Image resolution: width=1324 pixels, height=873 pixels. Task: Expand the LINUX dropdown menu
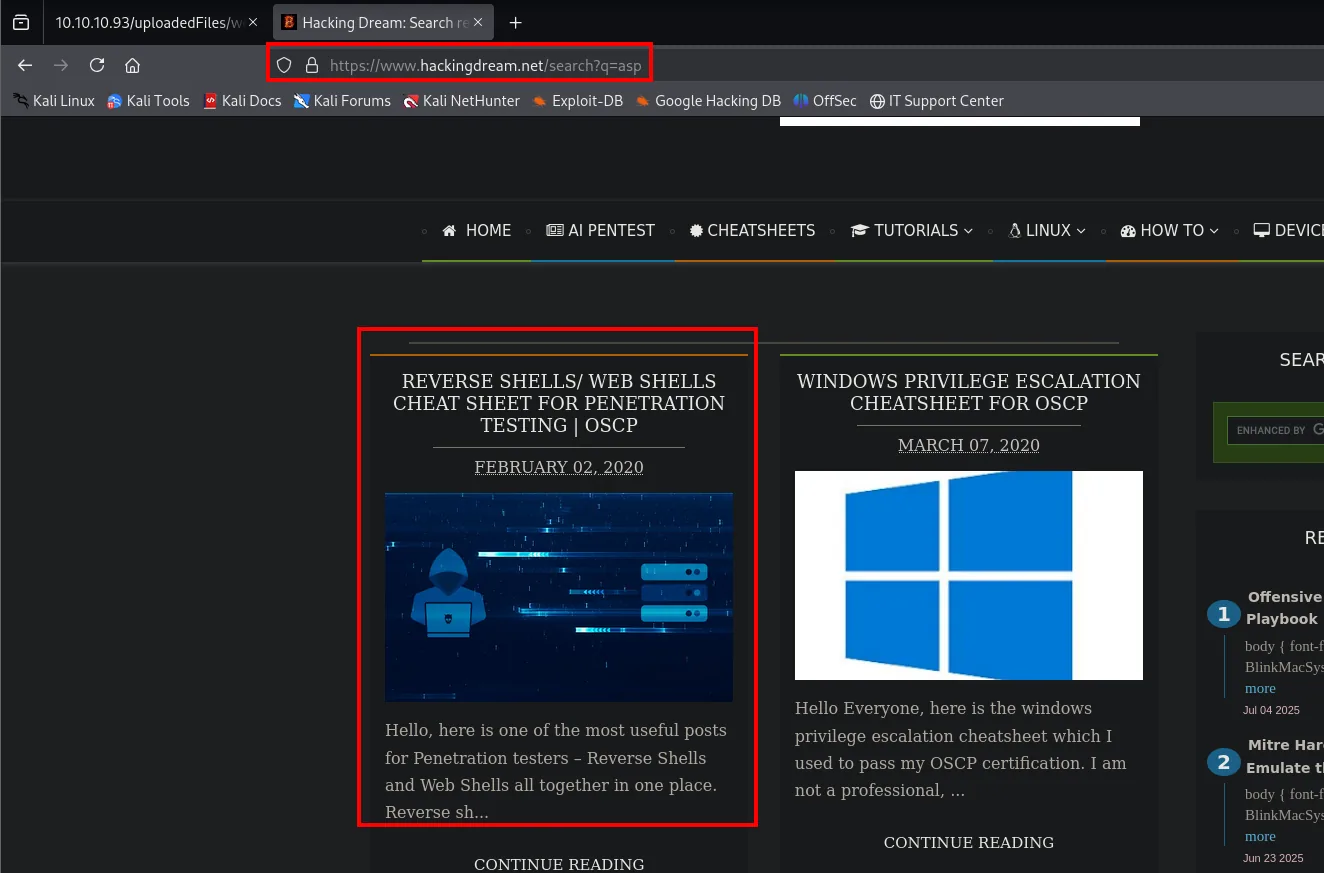tap(1047, 230)
